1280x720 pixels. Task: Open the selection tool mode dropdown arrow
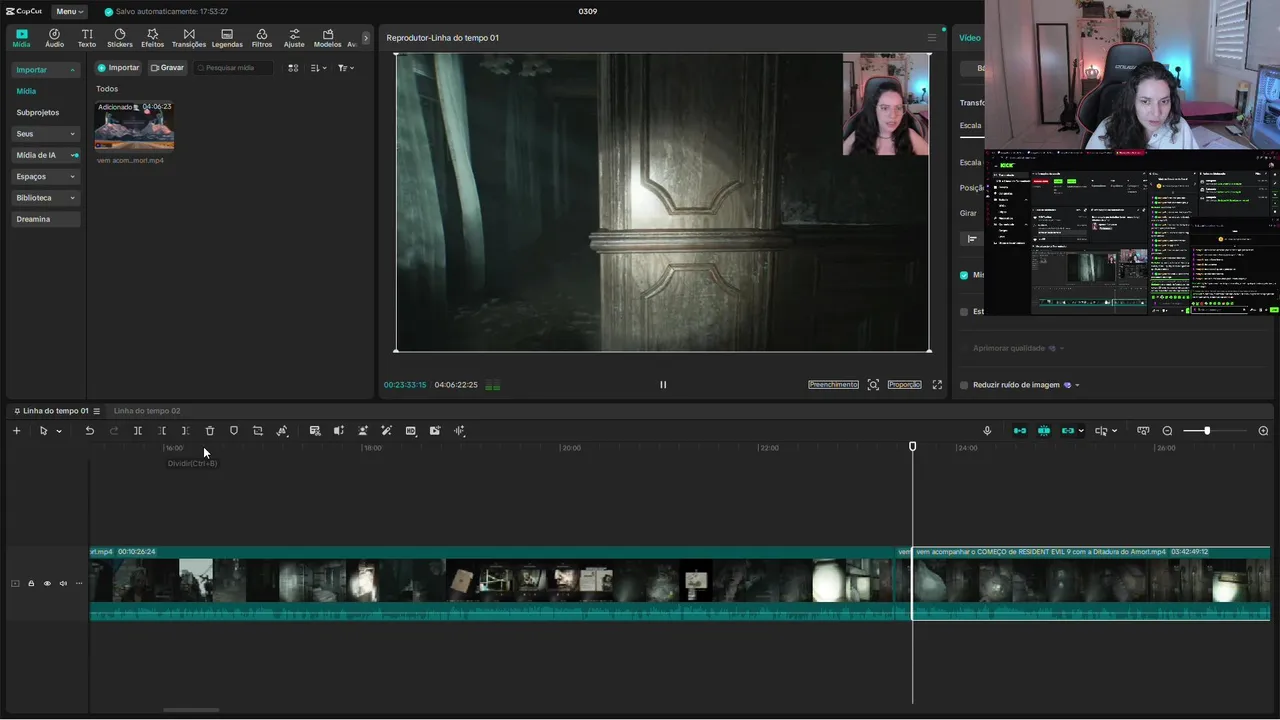59,431
